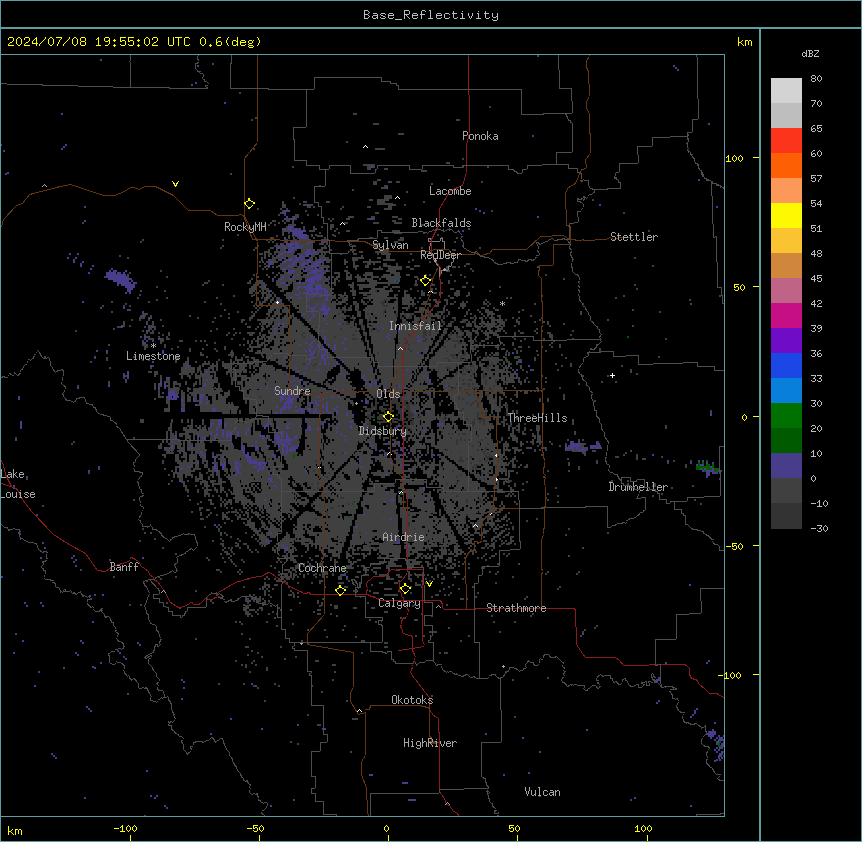Select the Cochrane city label
Screen dimensions: 862x842
(x=322, y=568)
